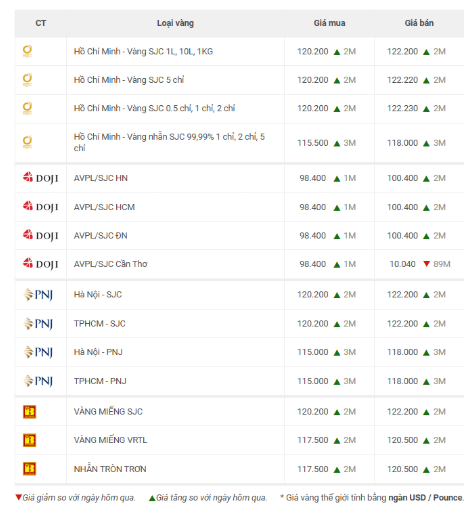Click PNJ logo in the TPHCM - PNJ row
The width and height of the screenshot is (475, 515).
(38, 381)
